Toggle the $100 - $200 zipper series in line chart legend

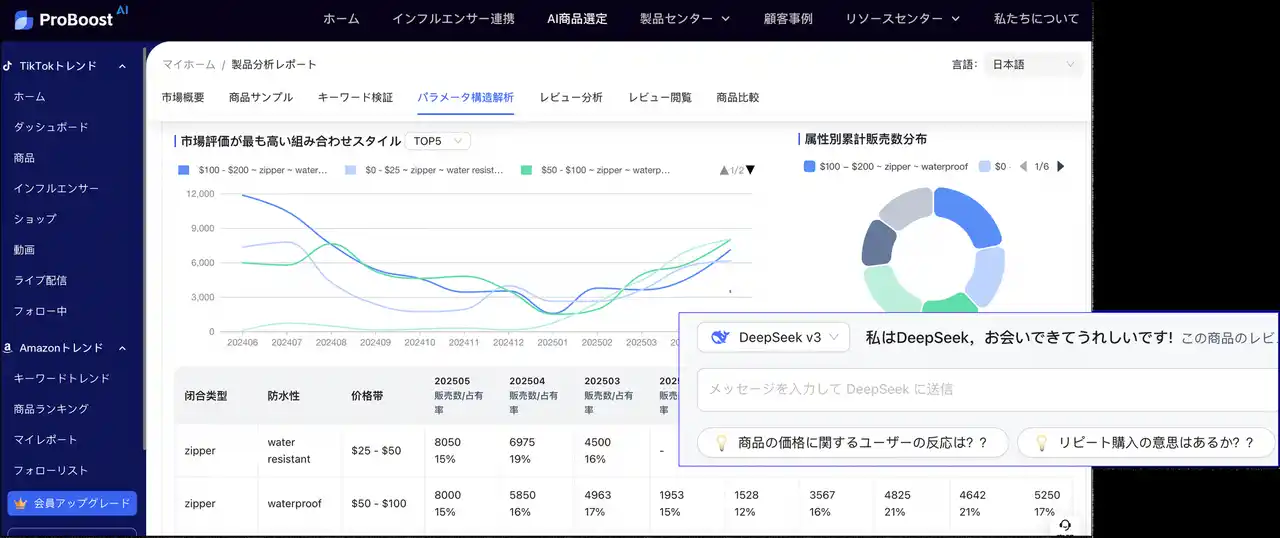pyautogui.click(x=253, y=170)
